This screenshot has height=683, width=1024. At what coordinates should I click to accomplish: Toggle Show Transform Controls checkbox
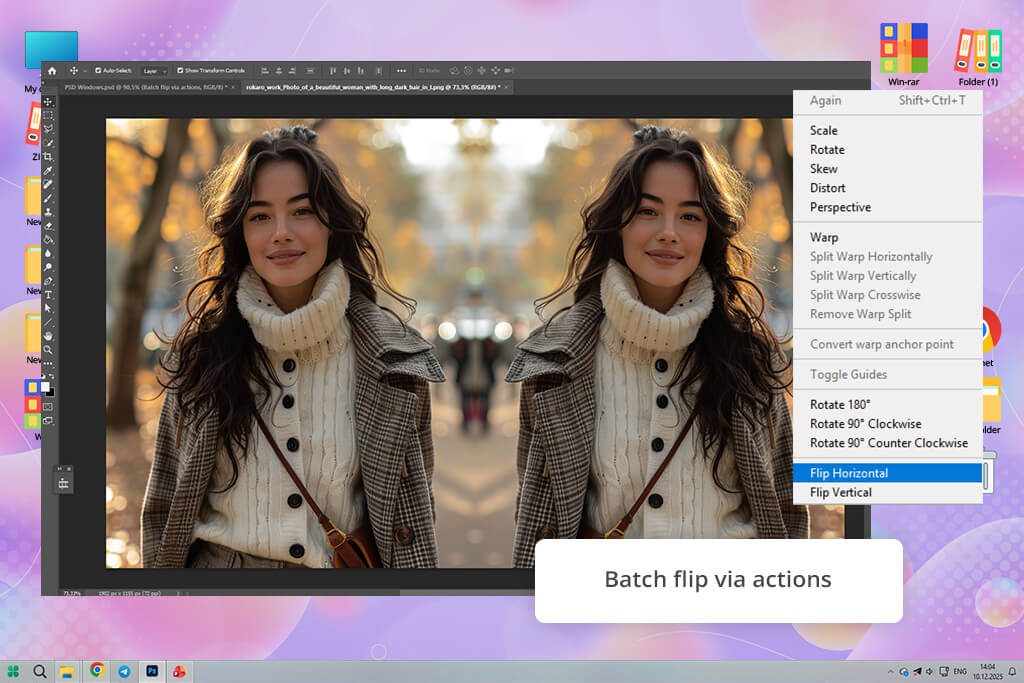pos(180,71)
